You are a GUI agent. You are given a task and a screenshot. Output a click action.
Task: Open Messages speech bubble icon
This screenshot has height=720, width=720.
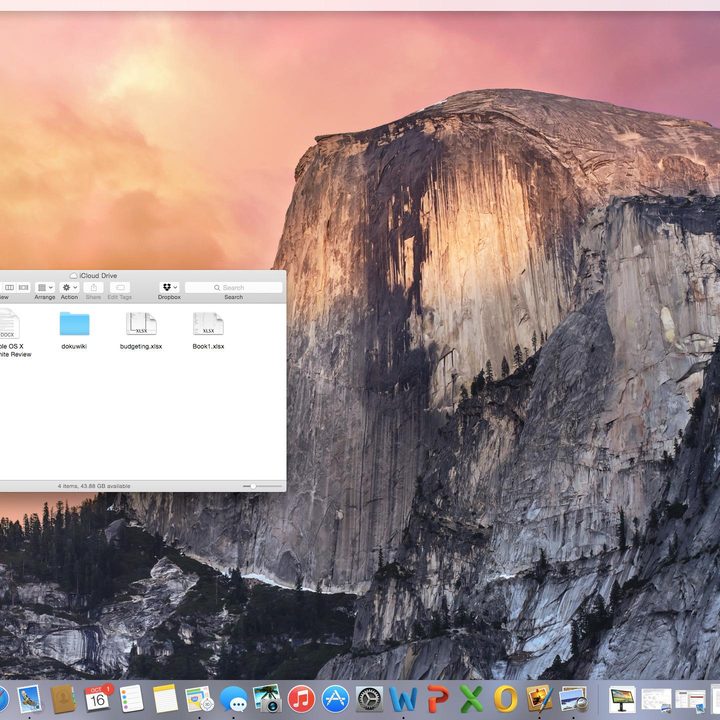(x=233, y=699)
